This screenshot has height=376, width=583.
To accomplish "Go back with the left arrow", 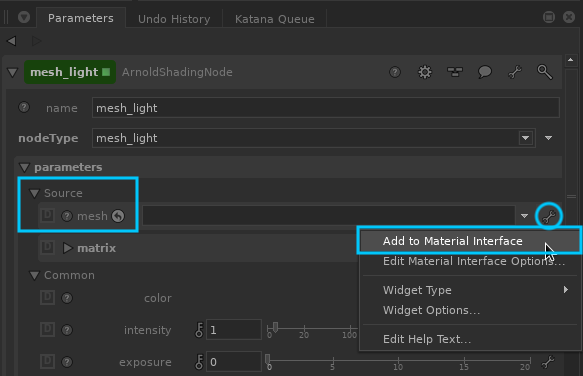I will click(12, 41).
